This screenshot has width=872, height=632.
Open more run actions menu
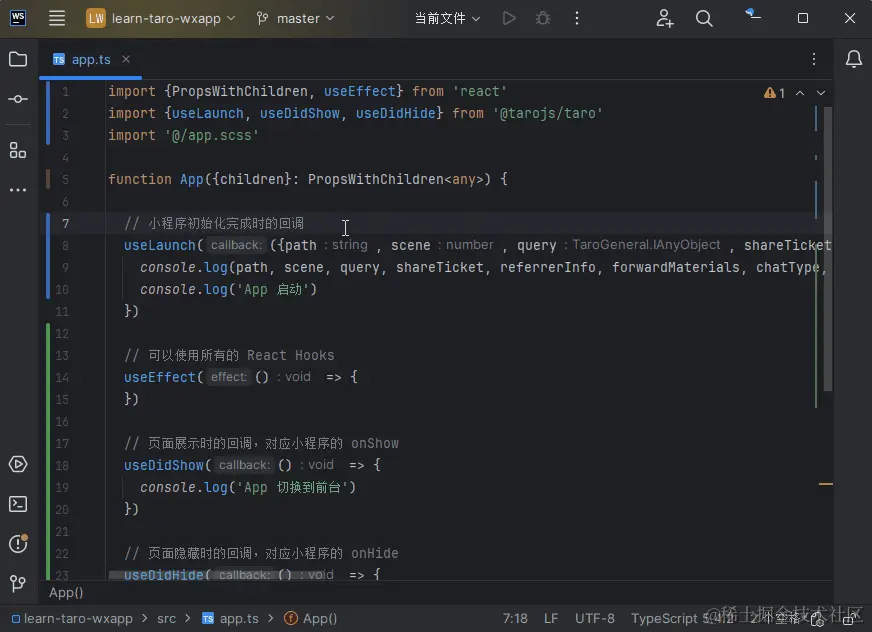(577, 18)
